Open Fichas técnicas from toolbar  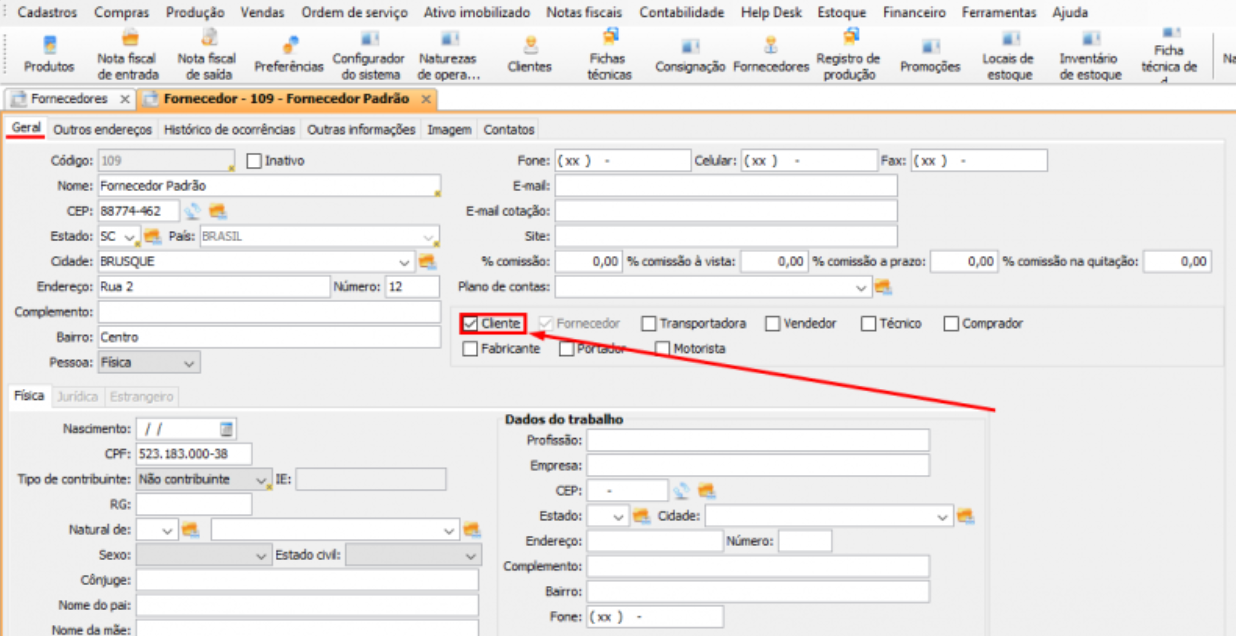(x=607, y=55)
